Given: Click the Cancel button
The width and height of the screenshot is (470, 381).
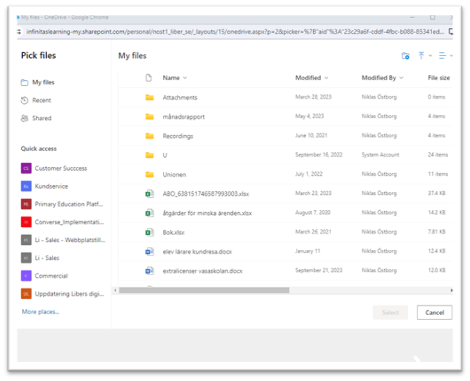Looking at the screenshot, I should click(435, 313).
